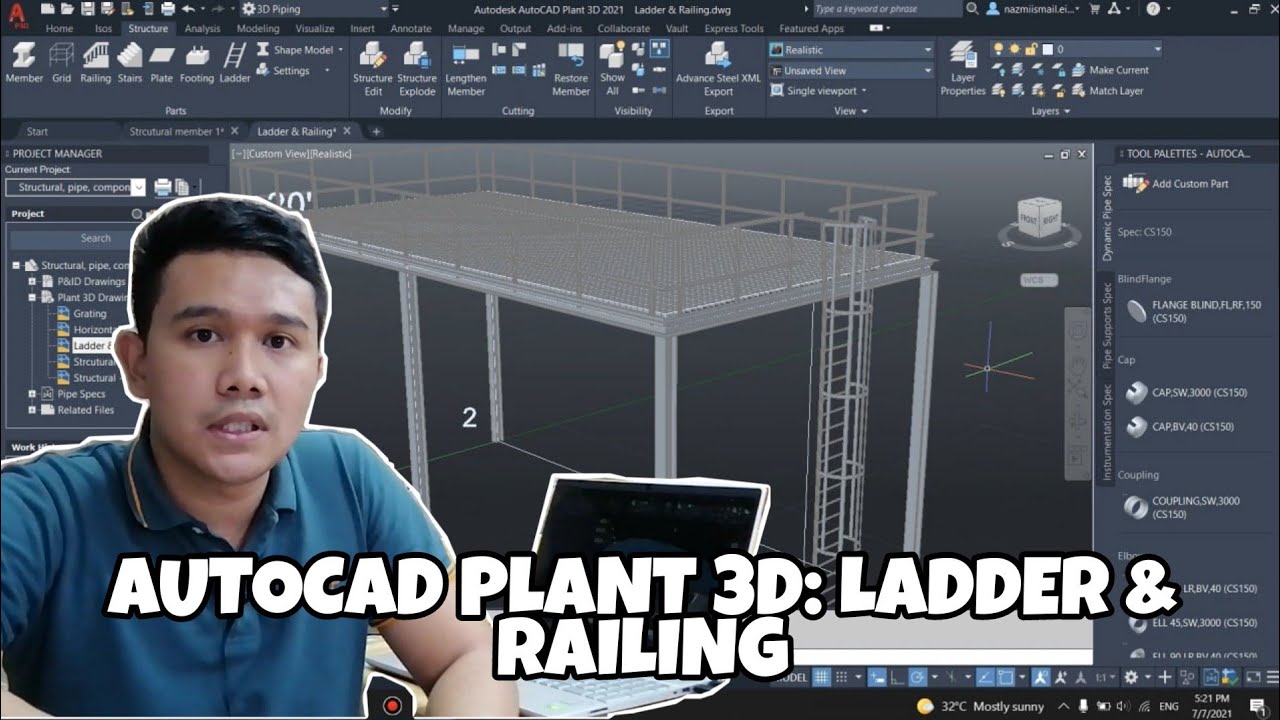1280x720 pixels.
Task: Click Match Layer button
Action: pos(1107,91)
